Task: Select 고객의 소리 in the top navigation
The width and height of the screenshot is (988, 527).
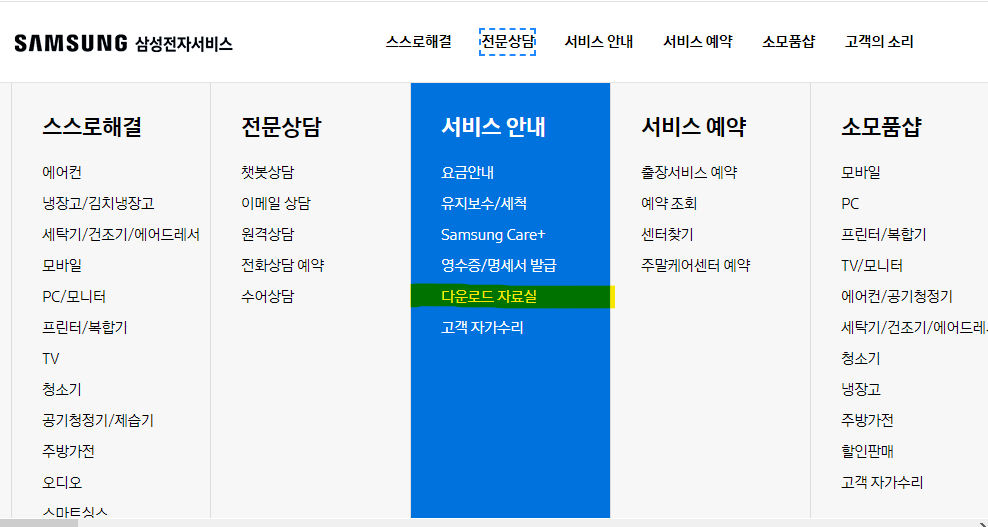Action: tap(878, 42)
